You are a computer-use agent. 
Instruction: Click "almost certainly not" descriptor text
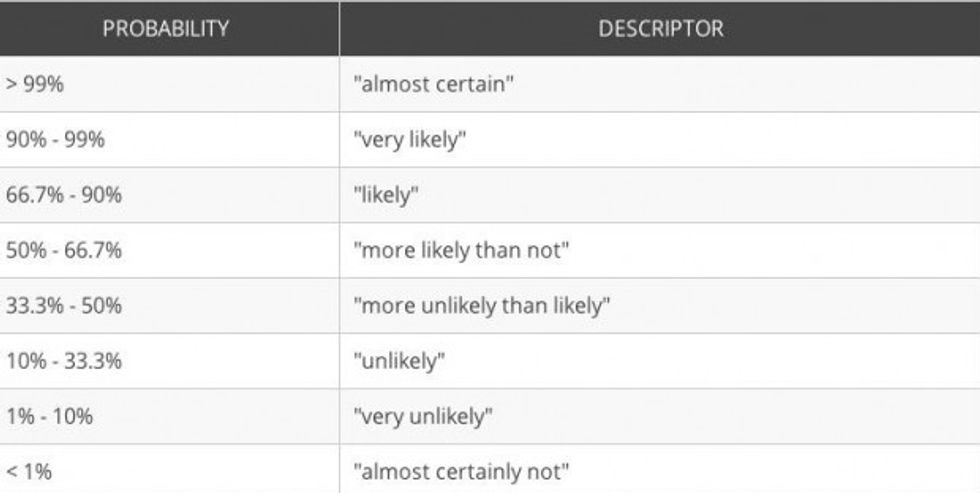[462, 470]
